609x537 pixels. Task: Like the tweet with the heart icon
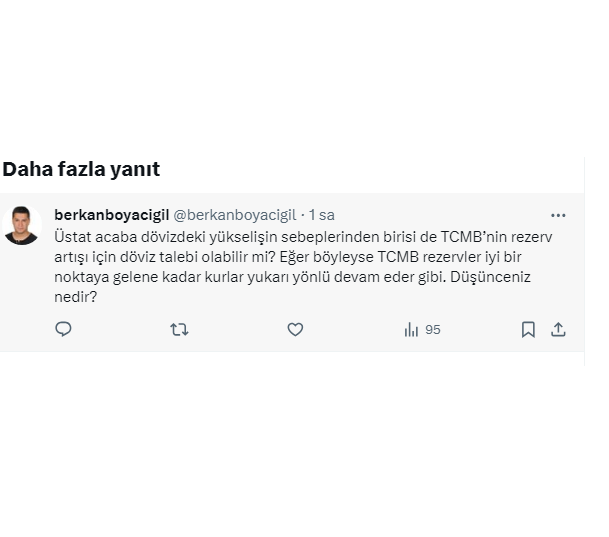295,329
